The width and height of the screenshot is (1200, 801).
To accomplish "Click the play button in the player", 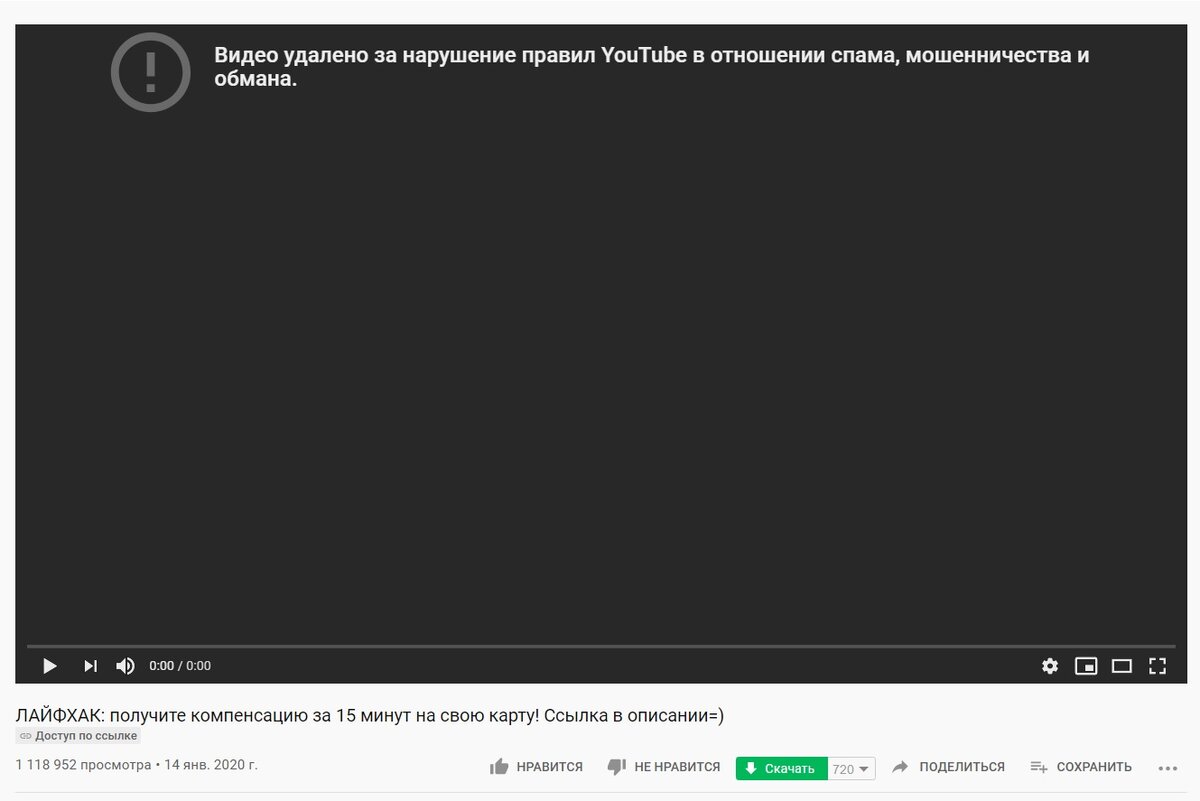I will 49,665.
